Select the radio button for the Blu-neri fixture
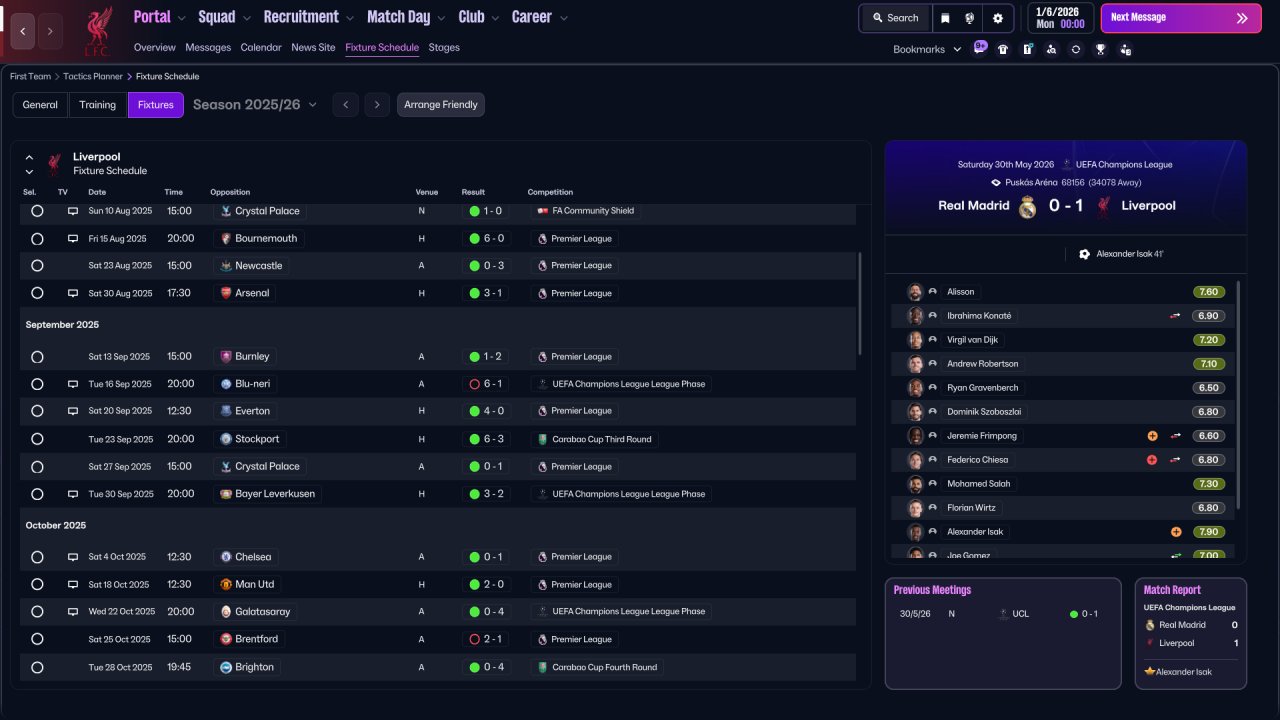The height and width of the screenshot is (720, 1280). pyautogui.click(x=37, y=384)
